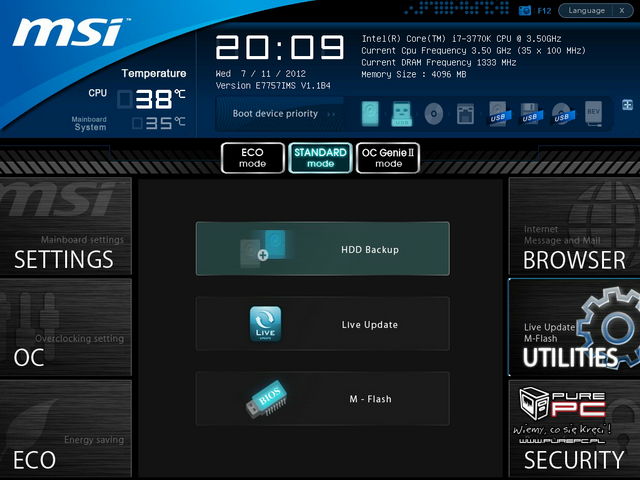Select the floppy drive boot device icon
This screenshot has width=640, height=480.
click(x=465, y=114)
